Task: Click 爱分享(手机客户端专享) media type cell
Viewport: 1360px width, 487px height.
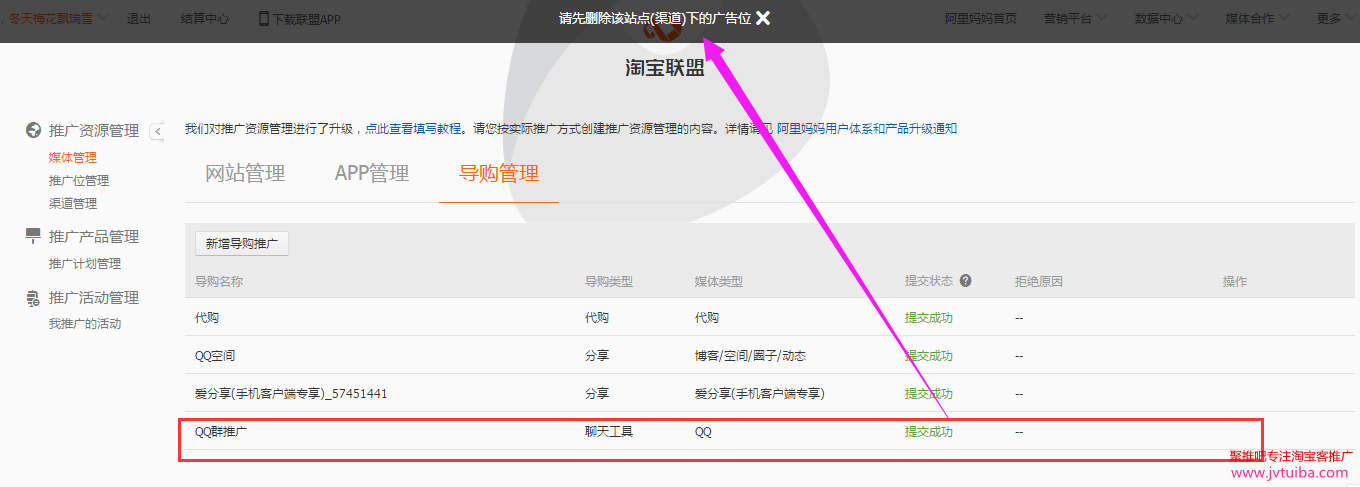Action: pyautogui.click(x=760, y=394)
